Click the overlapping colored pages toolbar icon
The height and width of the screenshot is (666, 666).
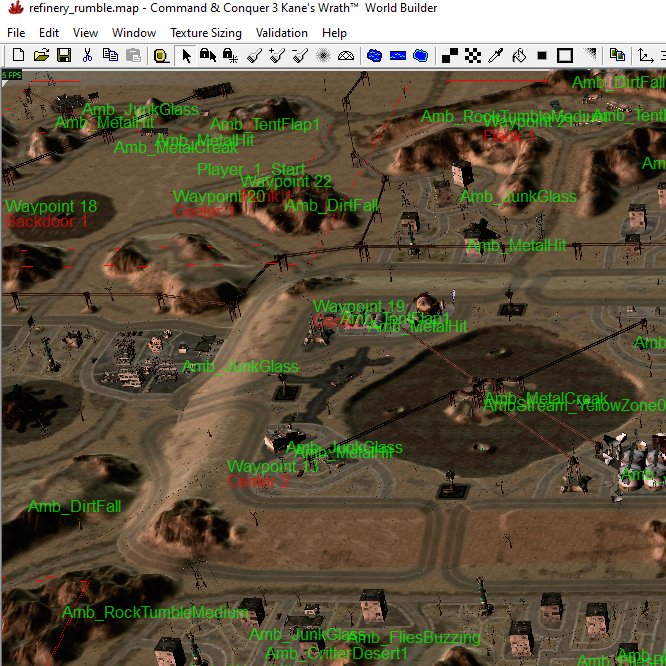[x=617, y=56]
